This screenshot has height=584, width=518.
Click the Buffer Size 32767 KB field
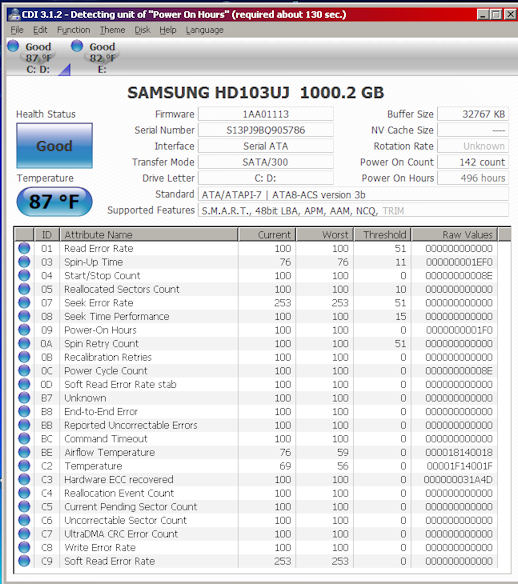click(473, 114)
